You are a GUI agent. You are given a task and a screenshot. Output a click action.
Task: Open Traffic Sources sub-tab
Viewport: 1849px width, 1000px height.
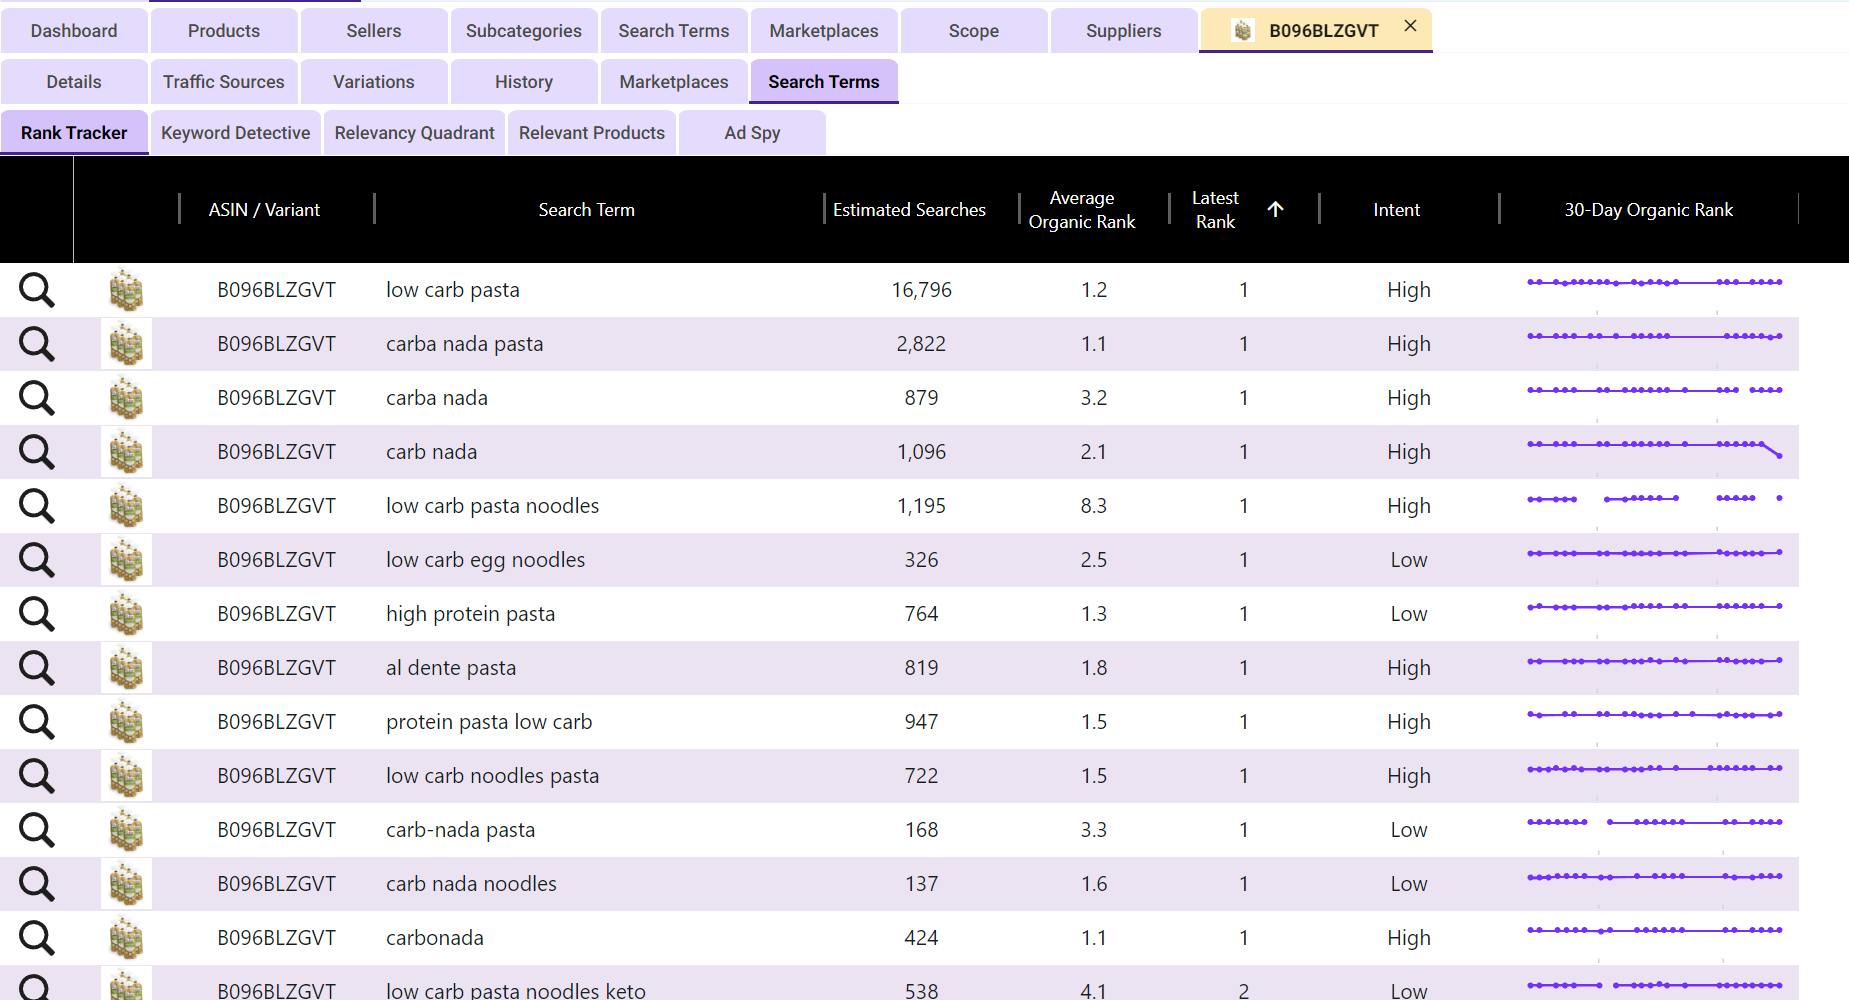(x=224, y=82)
